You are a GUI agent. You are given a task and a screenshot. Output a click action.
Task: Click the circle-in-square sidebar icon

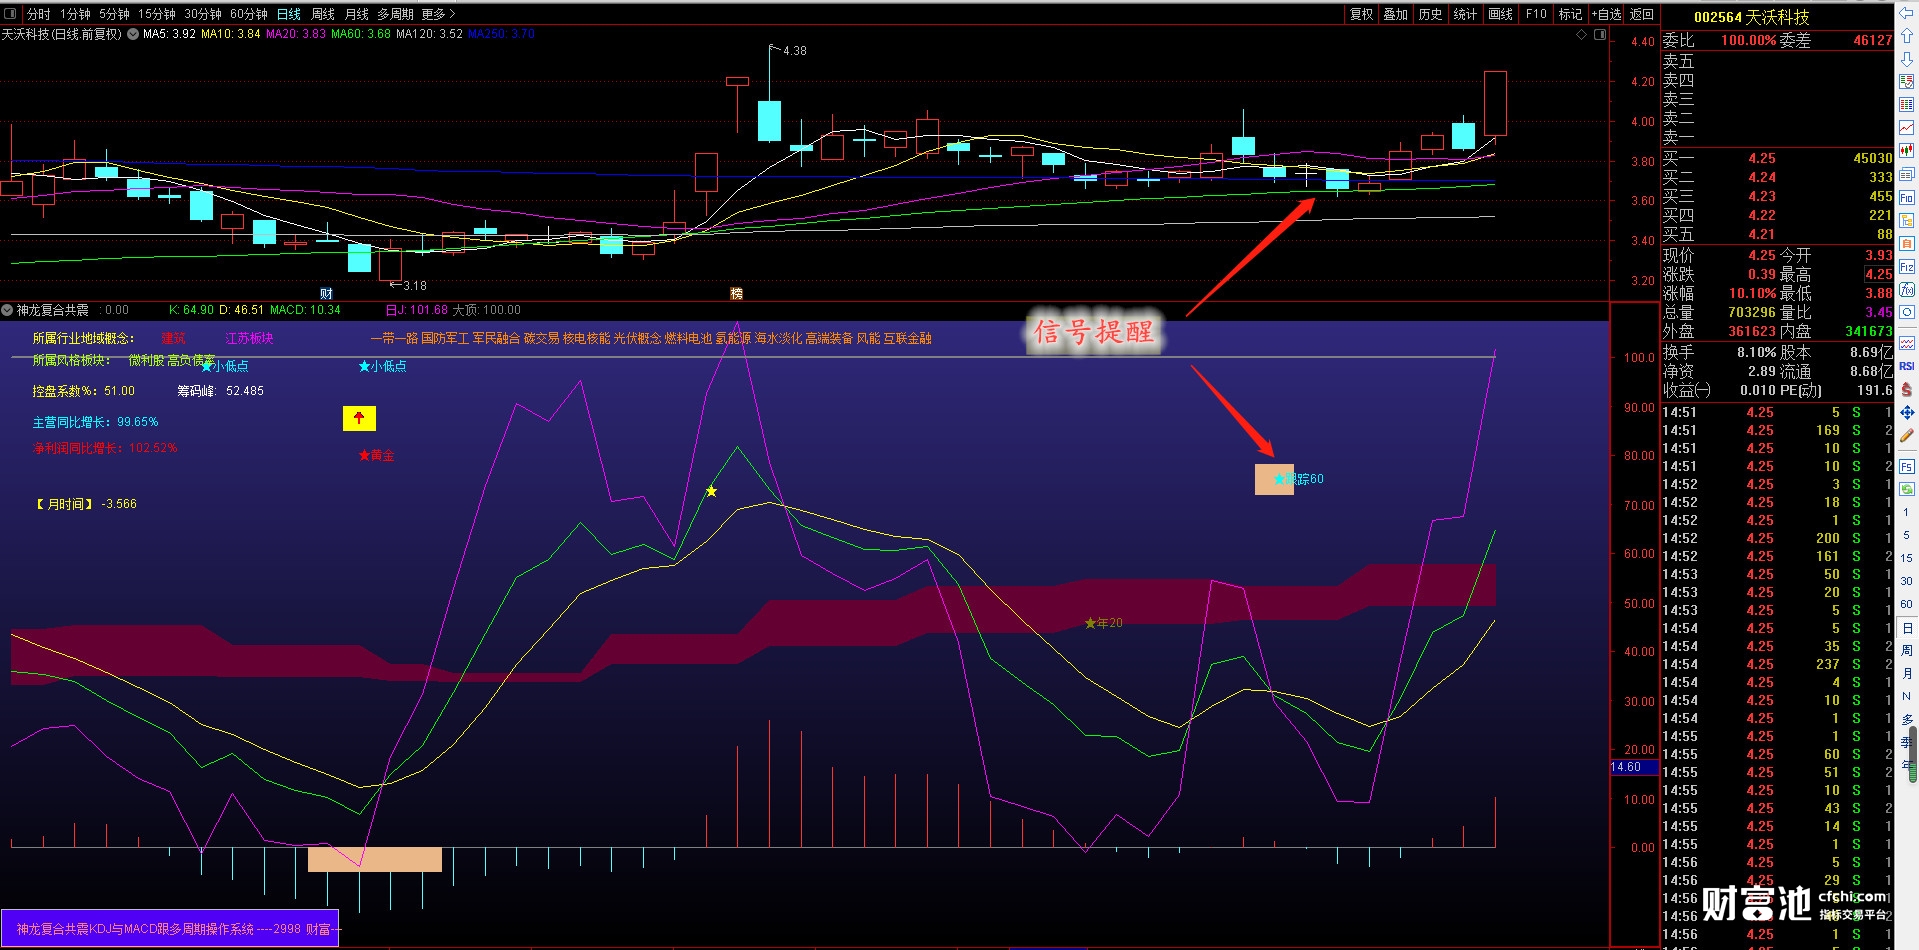click(x=1906, y=313)
